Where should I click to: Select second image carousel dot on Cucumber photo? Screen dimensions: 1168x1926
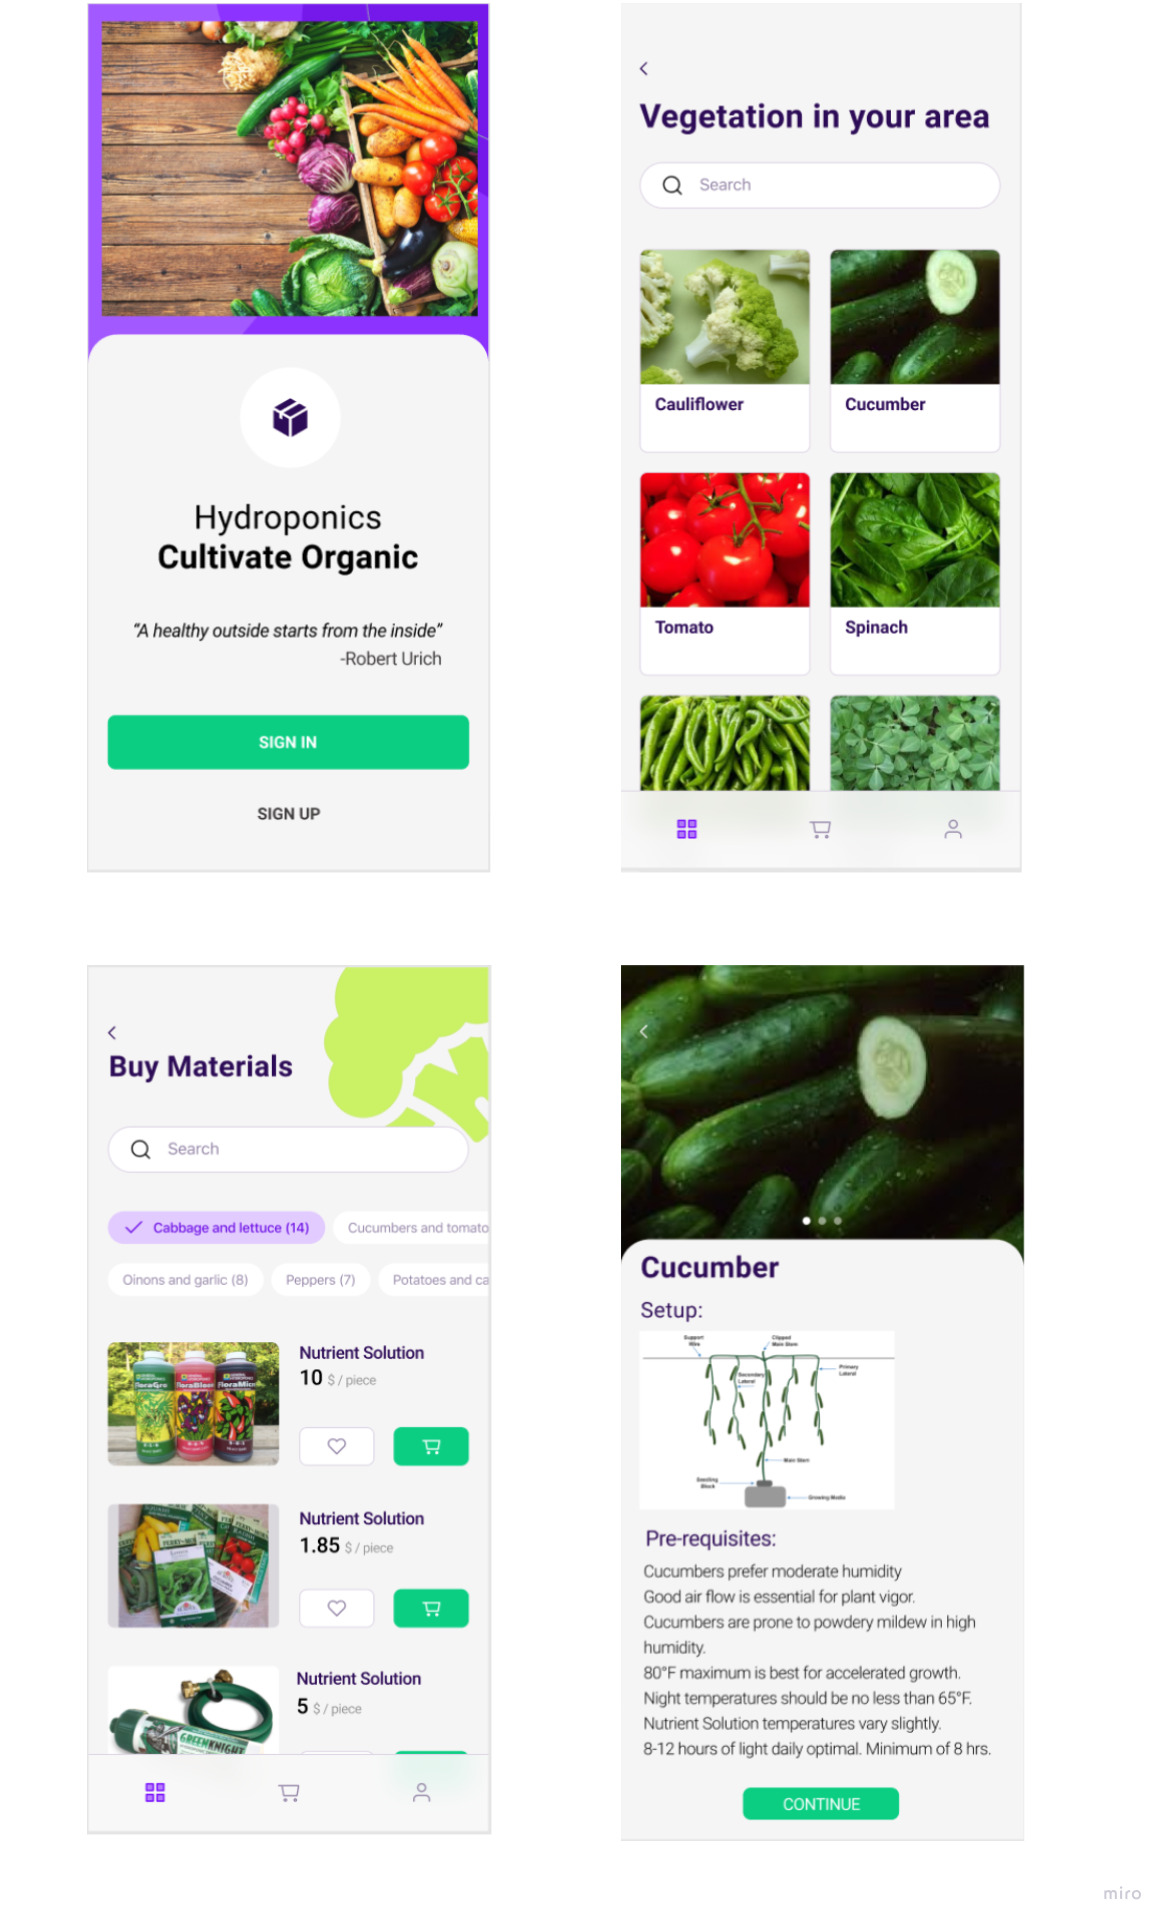822,1220
